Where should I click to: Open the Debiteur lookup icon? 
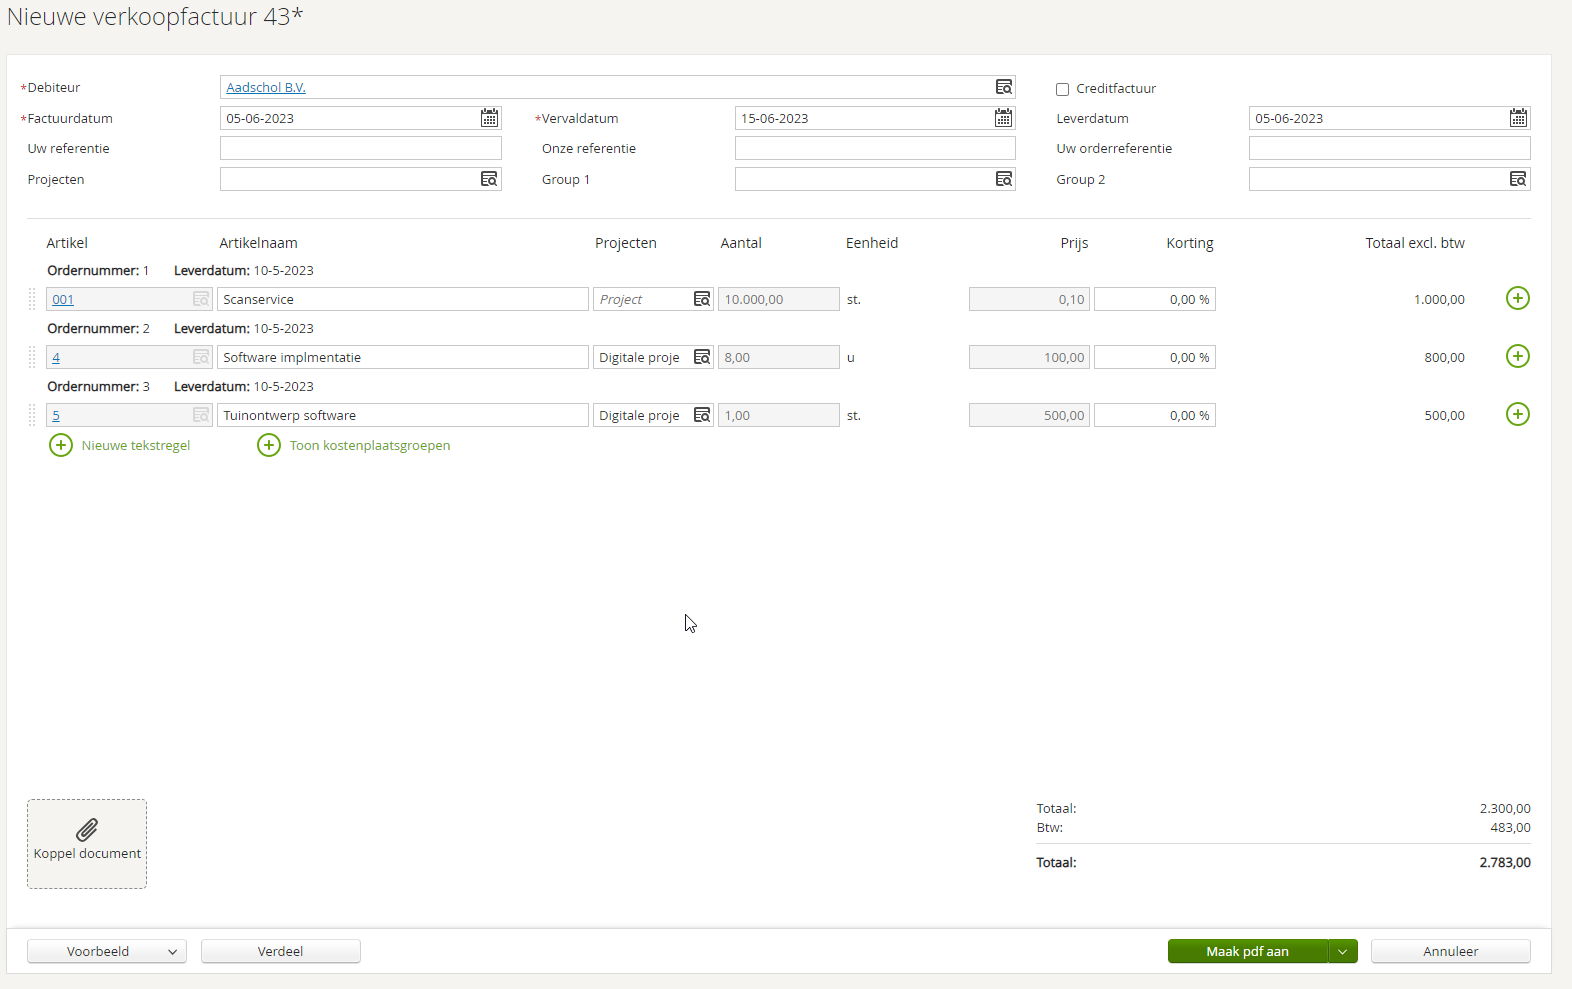(1004, 87)
